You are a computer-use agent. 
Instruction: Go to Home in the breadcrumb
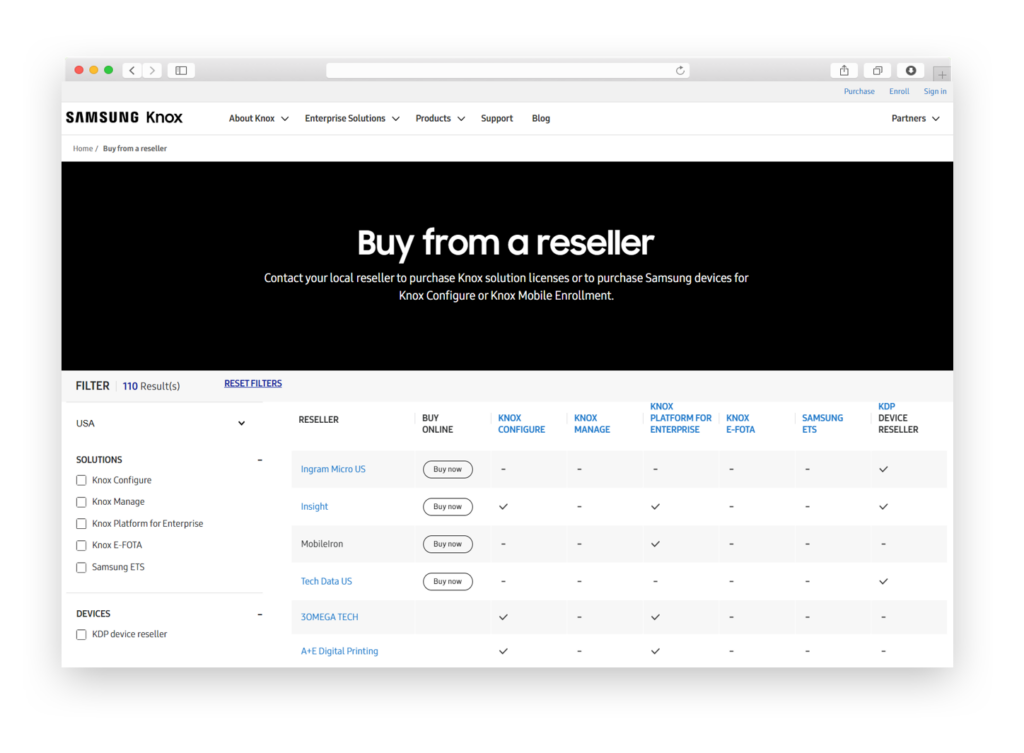[x=82, y=148]
